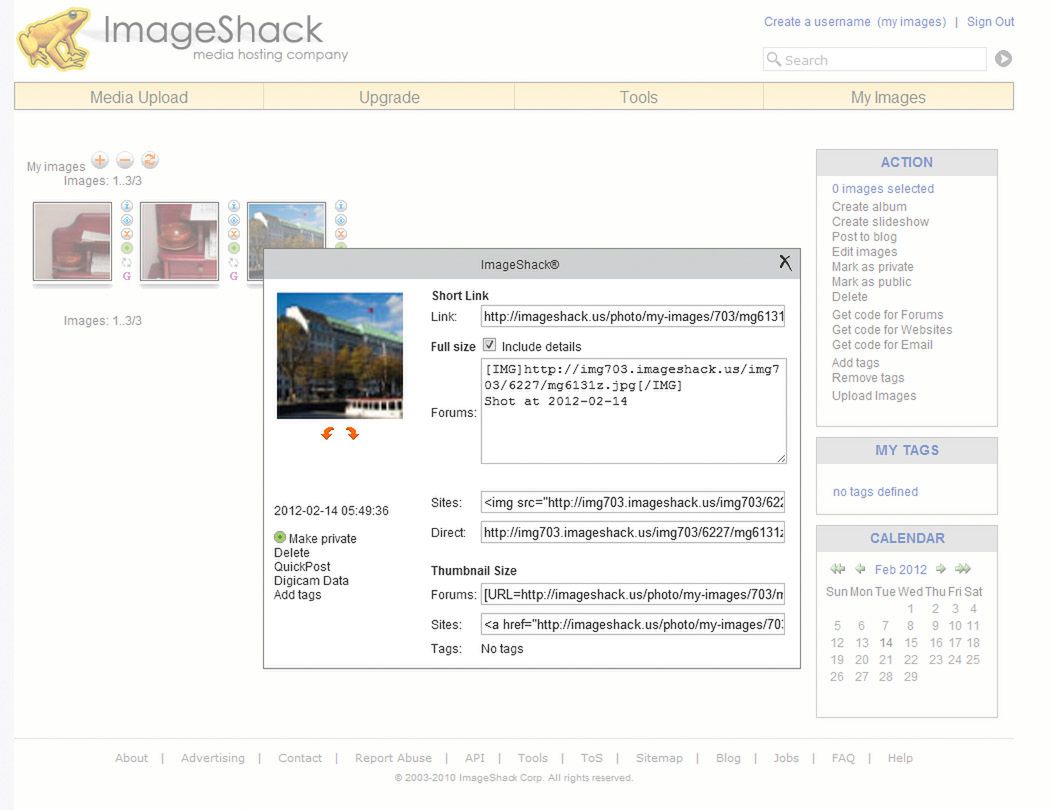The image size is (1052, 810).
Task: Open info icon next to first thumbnail
Action: (127, 206)
